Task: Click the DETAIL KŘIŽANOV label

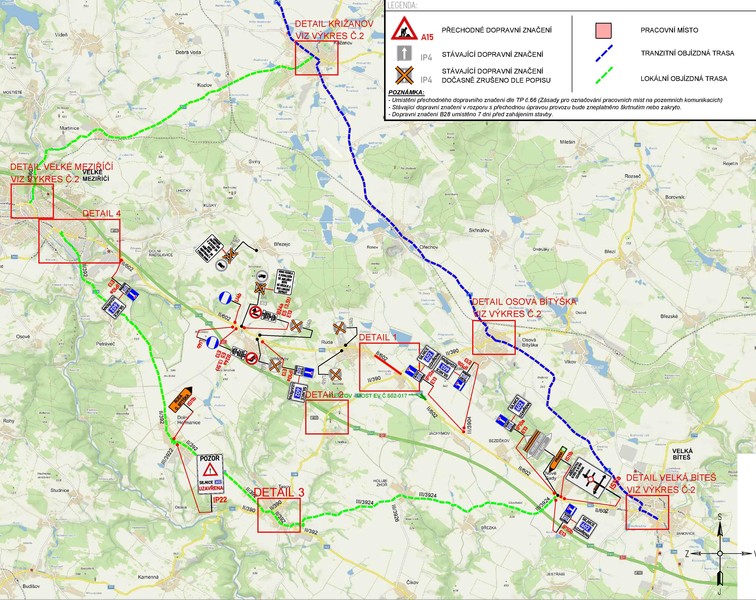Action: (x=335, y=22)
